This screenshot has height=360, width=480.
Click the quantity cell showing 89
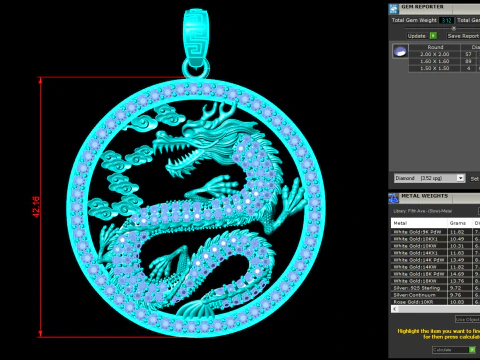468,61
